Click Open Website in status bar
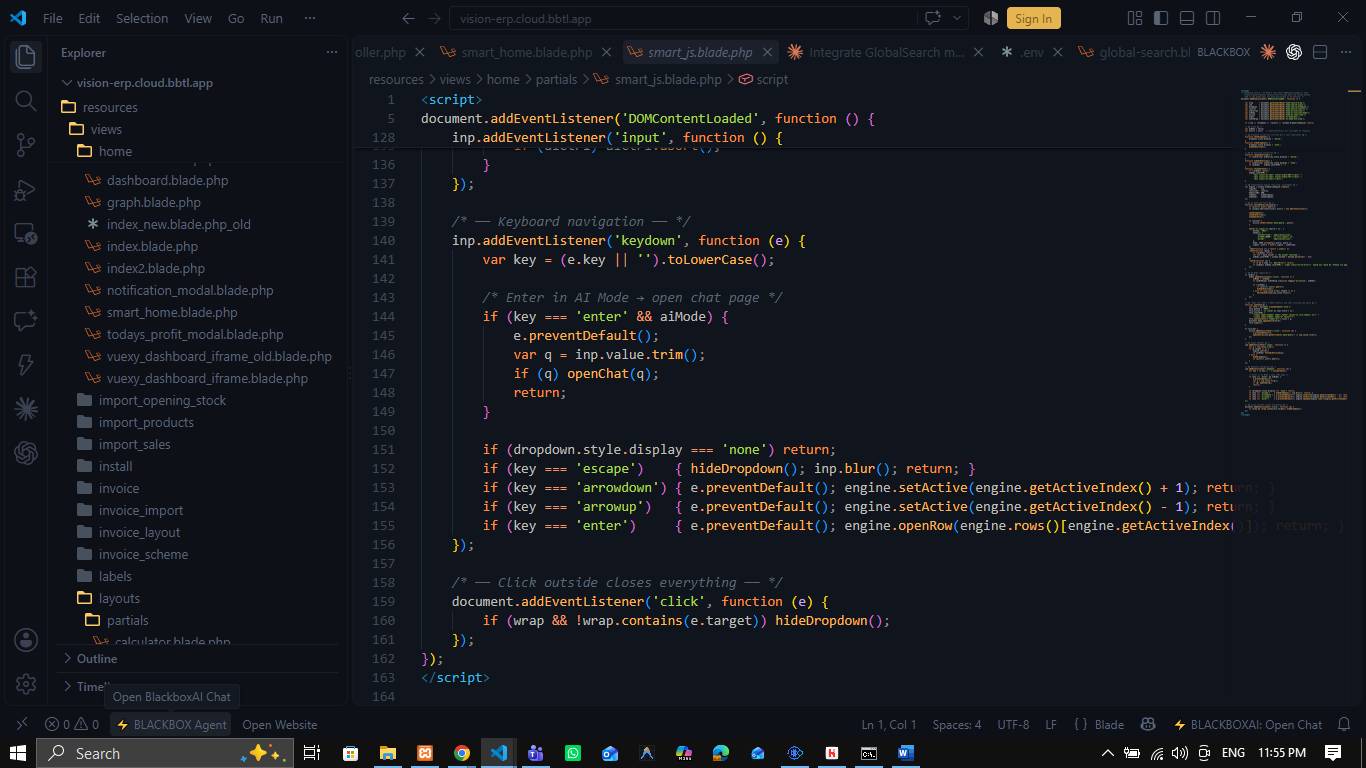This screenshot has height=768, width=1366. (x=279, y=725)
